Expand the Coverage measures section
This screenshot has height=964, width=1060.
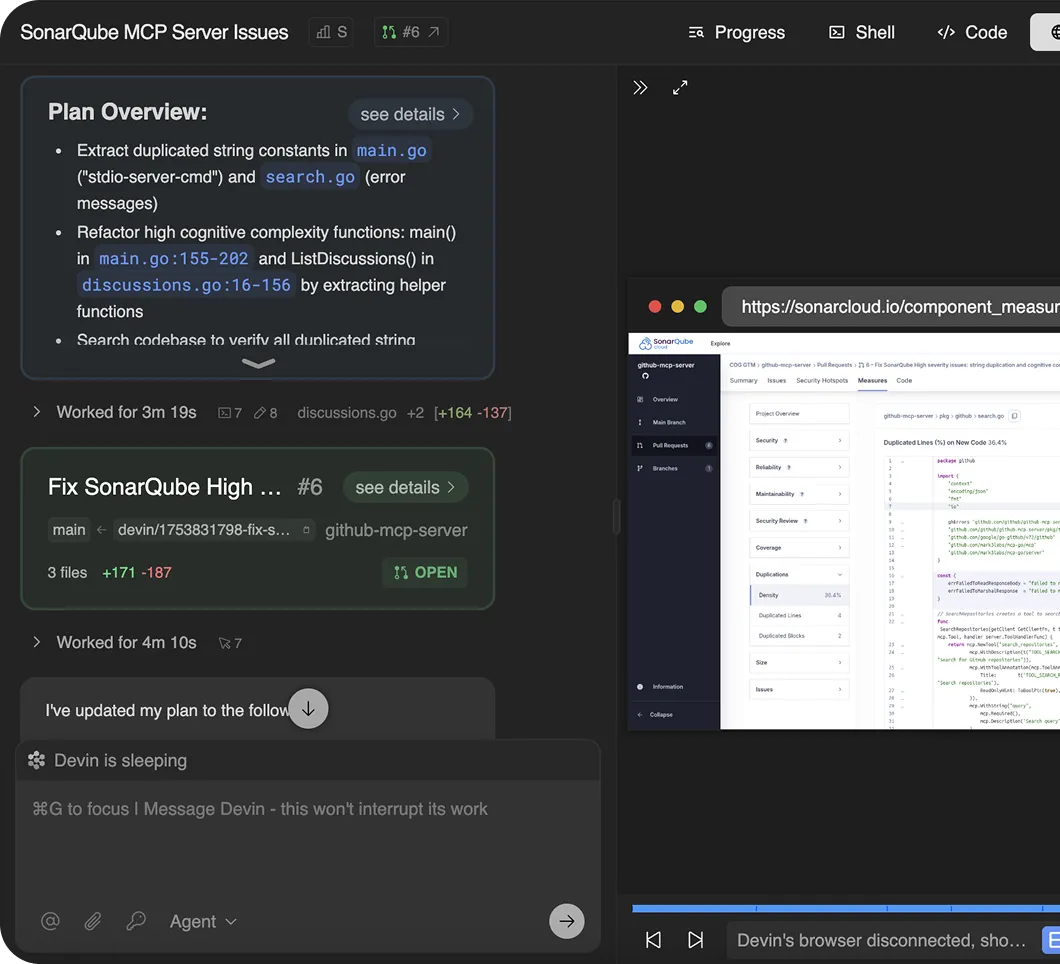[x=799, y=548]
